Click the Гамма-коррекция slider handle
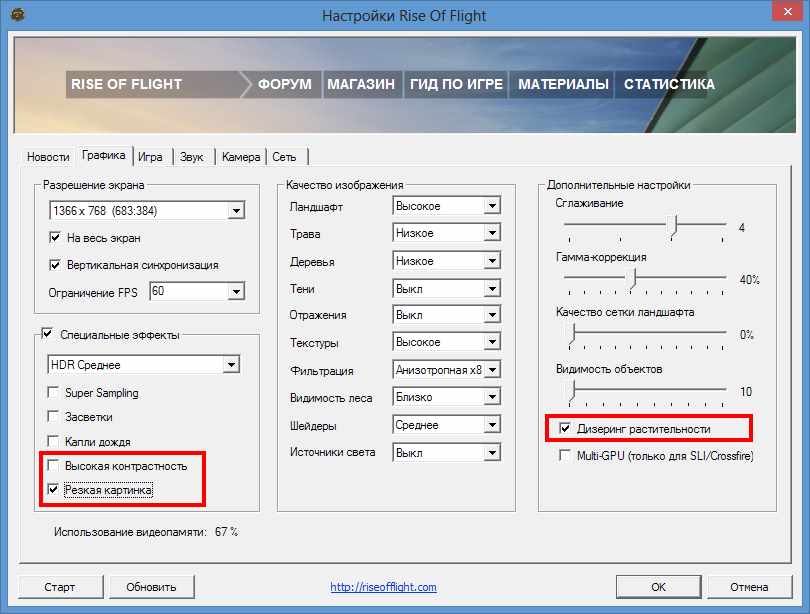 coord(633,280)
